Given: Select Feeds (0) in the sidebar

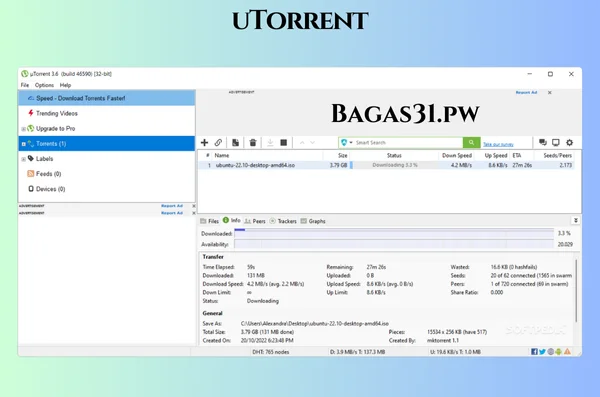Looking at the screenshot, I should [107, 174].
